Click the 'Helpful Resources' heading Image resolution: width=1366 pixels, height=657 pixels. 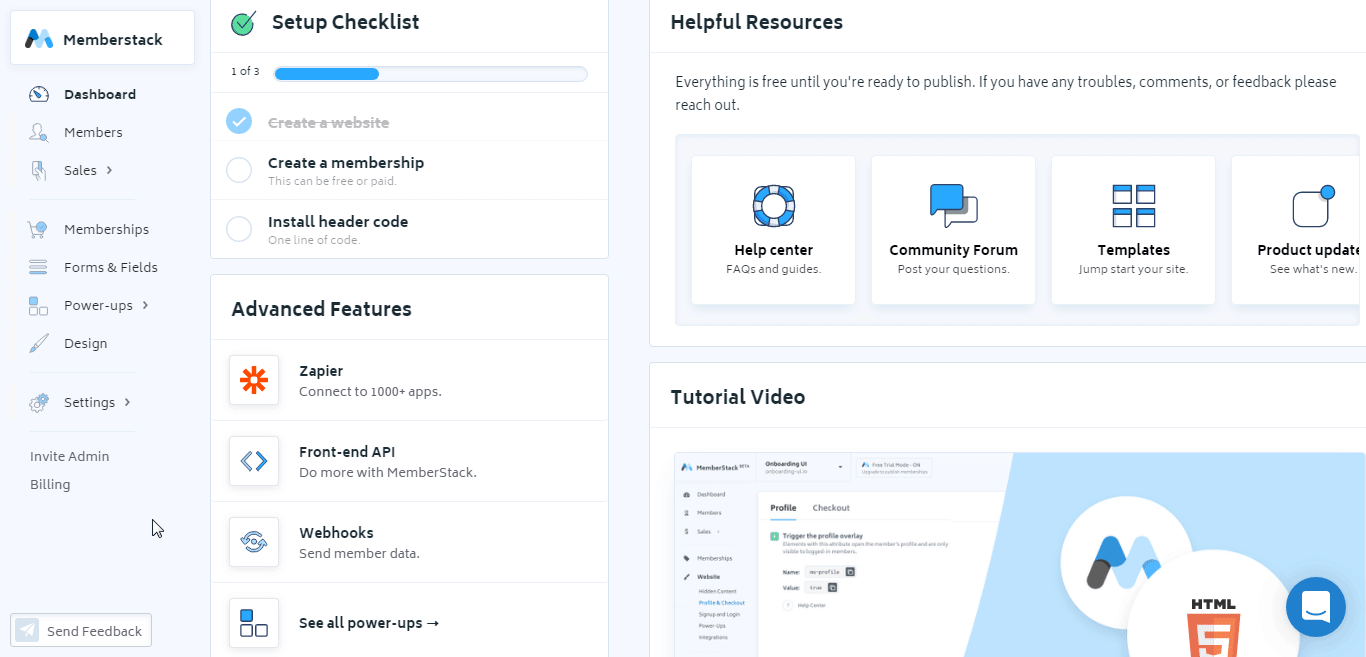click(x=757, y=22)
